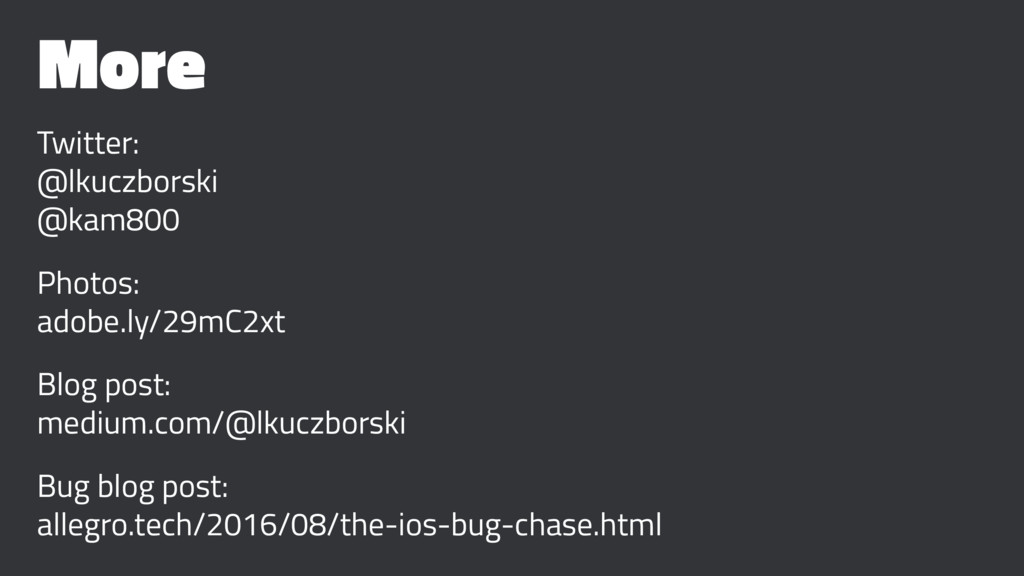Open the @lkuczborski Twitter handle under Twitter
Image resolution: width=1024 pixels, height=576 pixels.
[127, 182]
